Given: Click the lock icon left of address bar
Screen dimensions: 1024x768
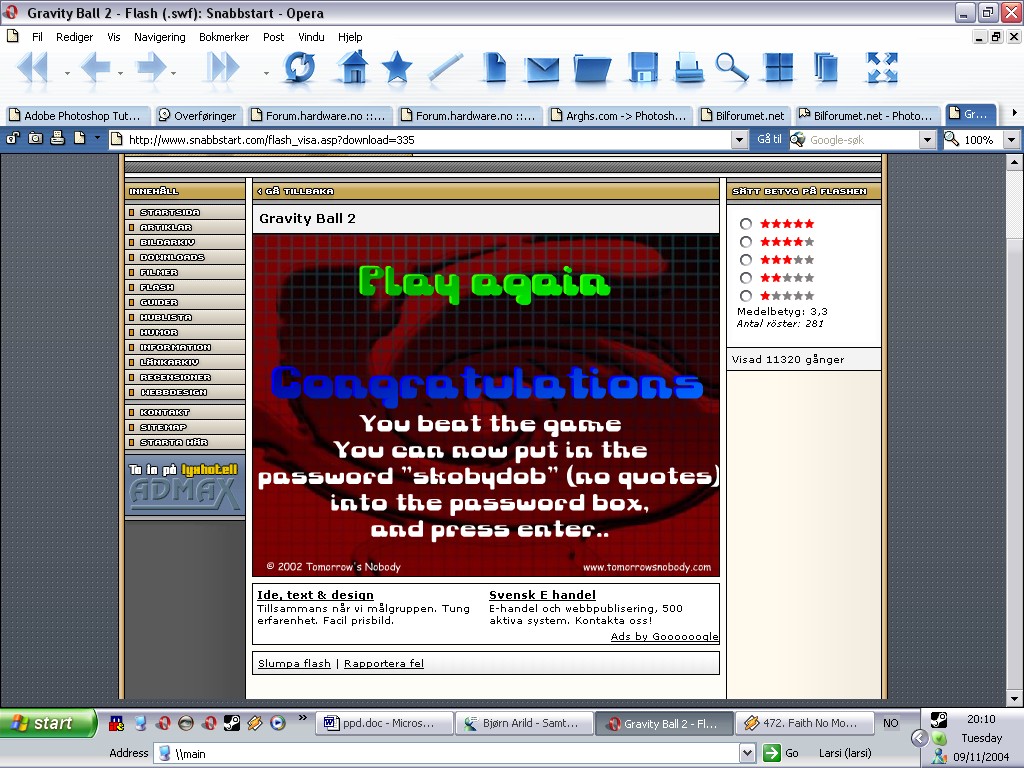Looking at the screenshot, I should click(13, 138).
